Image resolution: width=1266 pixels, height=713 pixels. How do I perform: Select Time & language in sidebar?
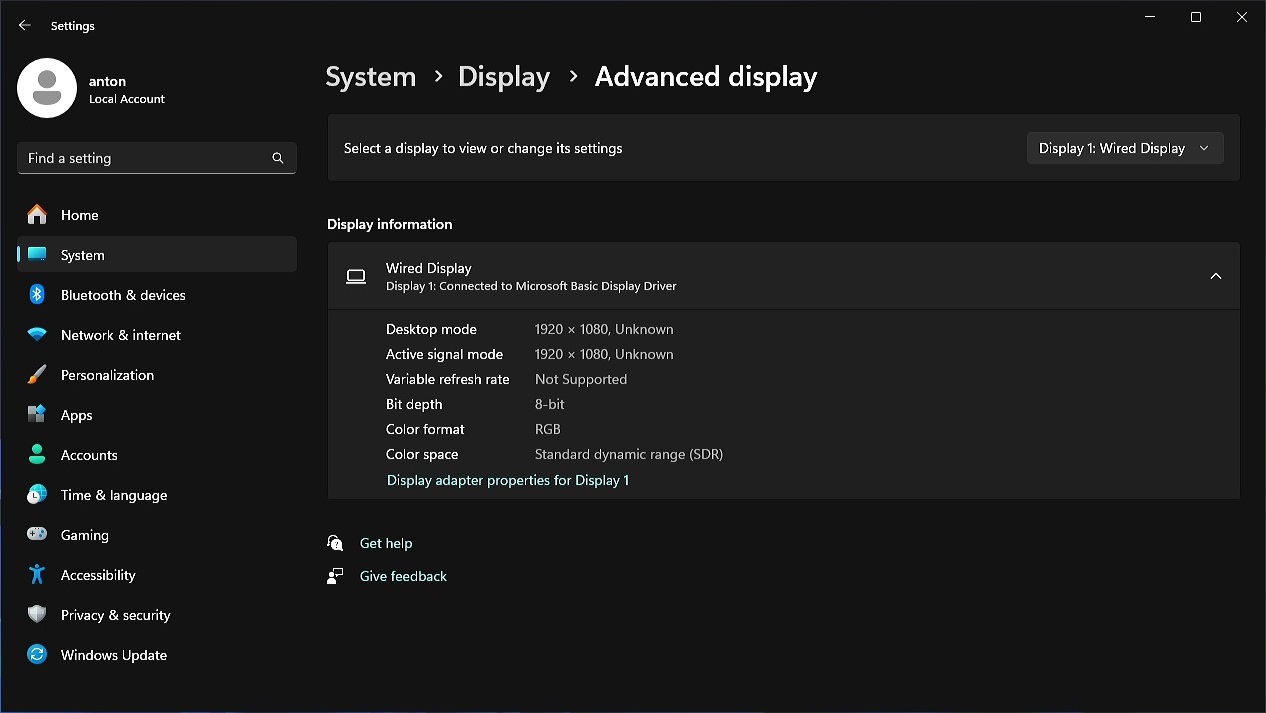pyautogui.click(x=113, y=495)
